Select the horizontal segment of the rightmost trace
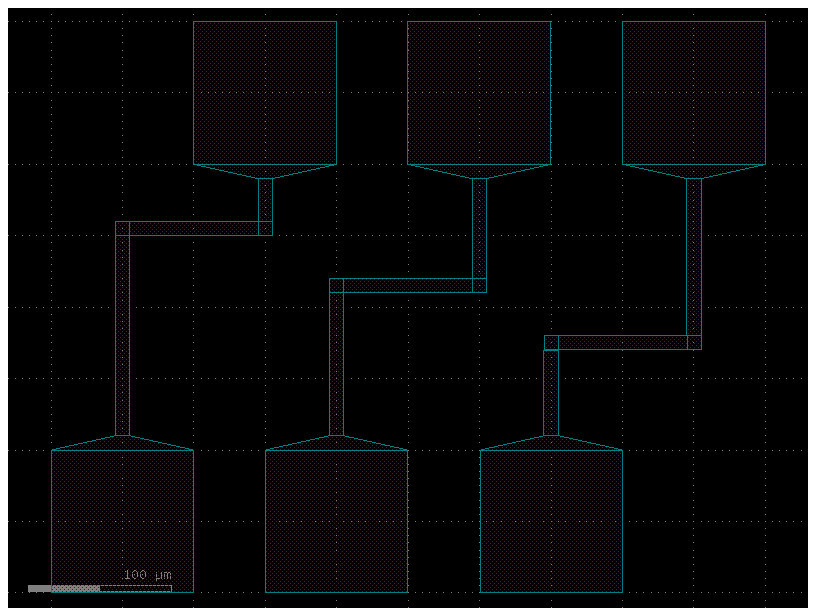 (620, 342)
